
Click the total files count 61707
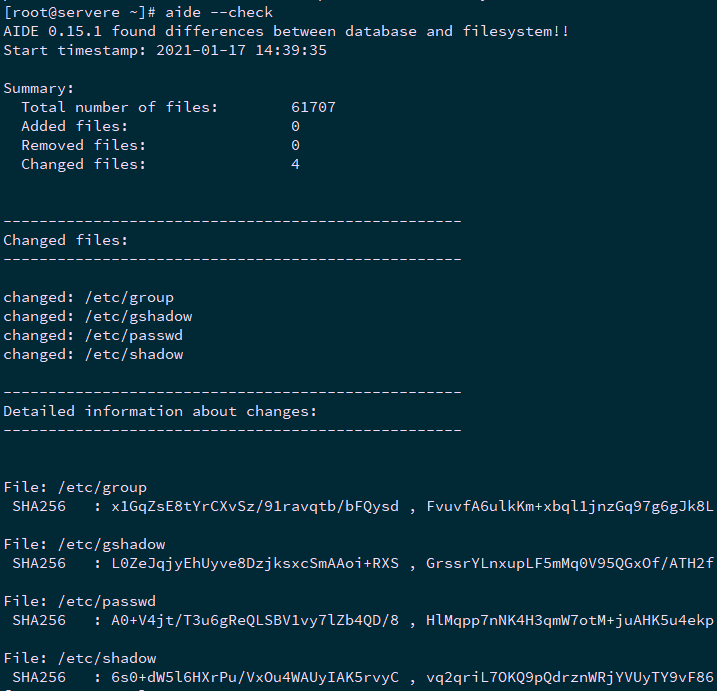coord(313,107)
